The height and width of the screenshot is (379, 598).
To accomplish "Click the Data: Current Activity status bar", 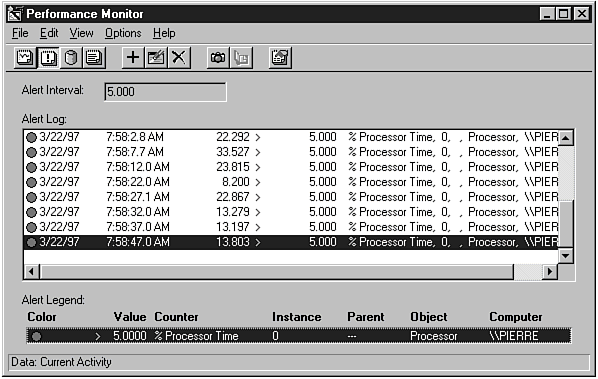I will click(299, 362).
